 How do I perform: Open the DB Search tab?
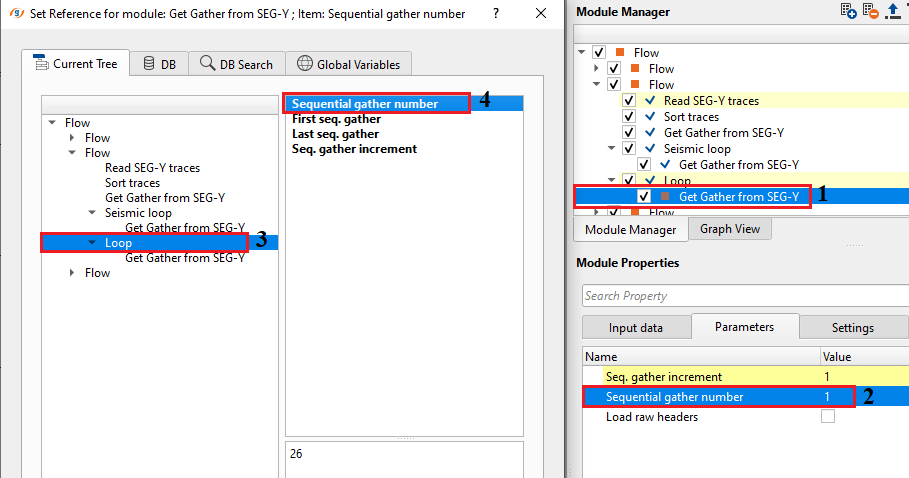pos(237,64)
